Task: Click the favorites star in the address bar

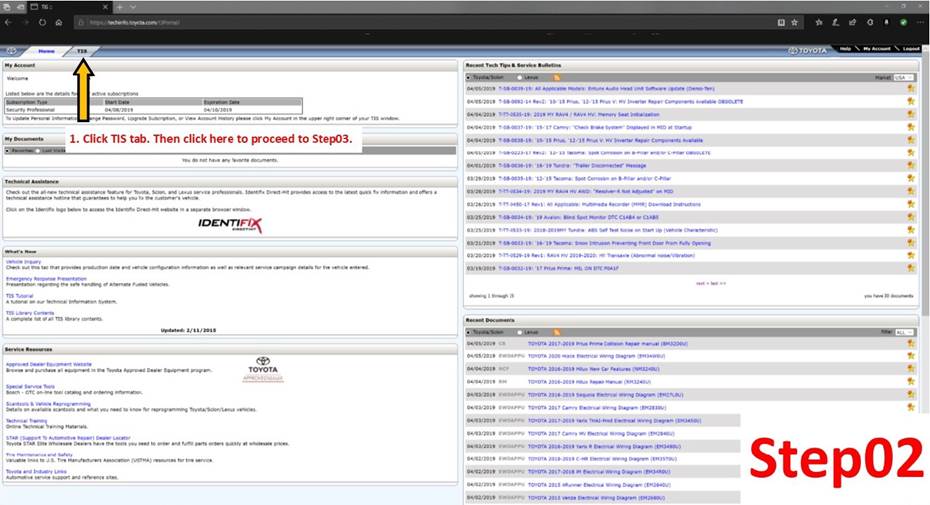Action: point(795,23)
